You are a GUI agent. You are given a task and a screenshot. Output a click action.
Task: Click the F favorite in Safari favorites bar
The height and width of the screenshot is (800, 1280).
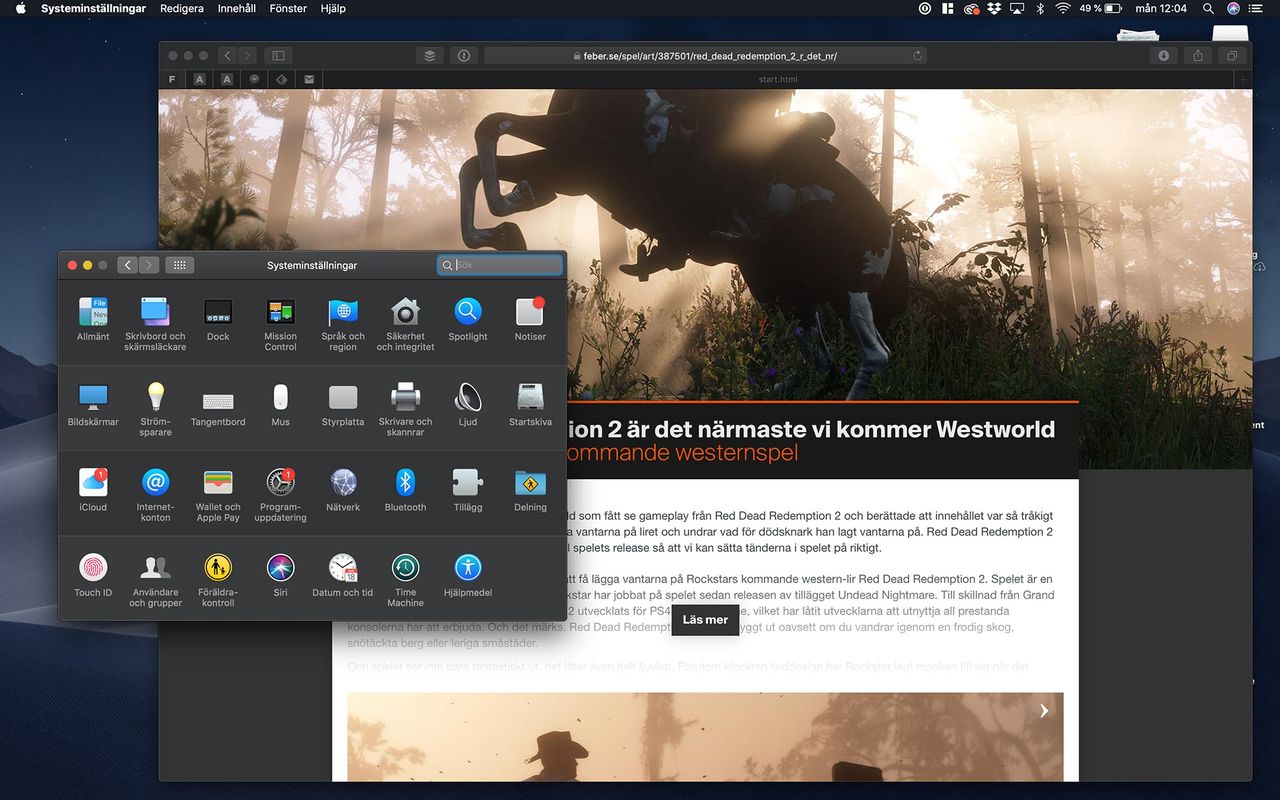coord(172,80)
